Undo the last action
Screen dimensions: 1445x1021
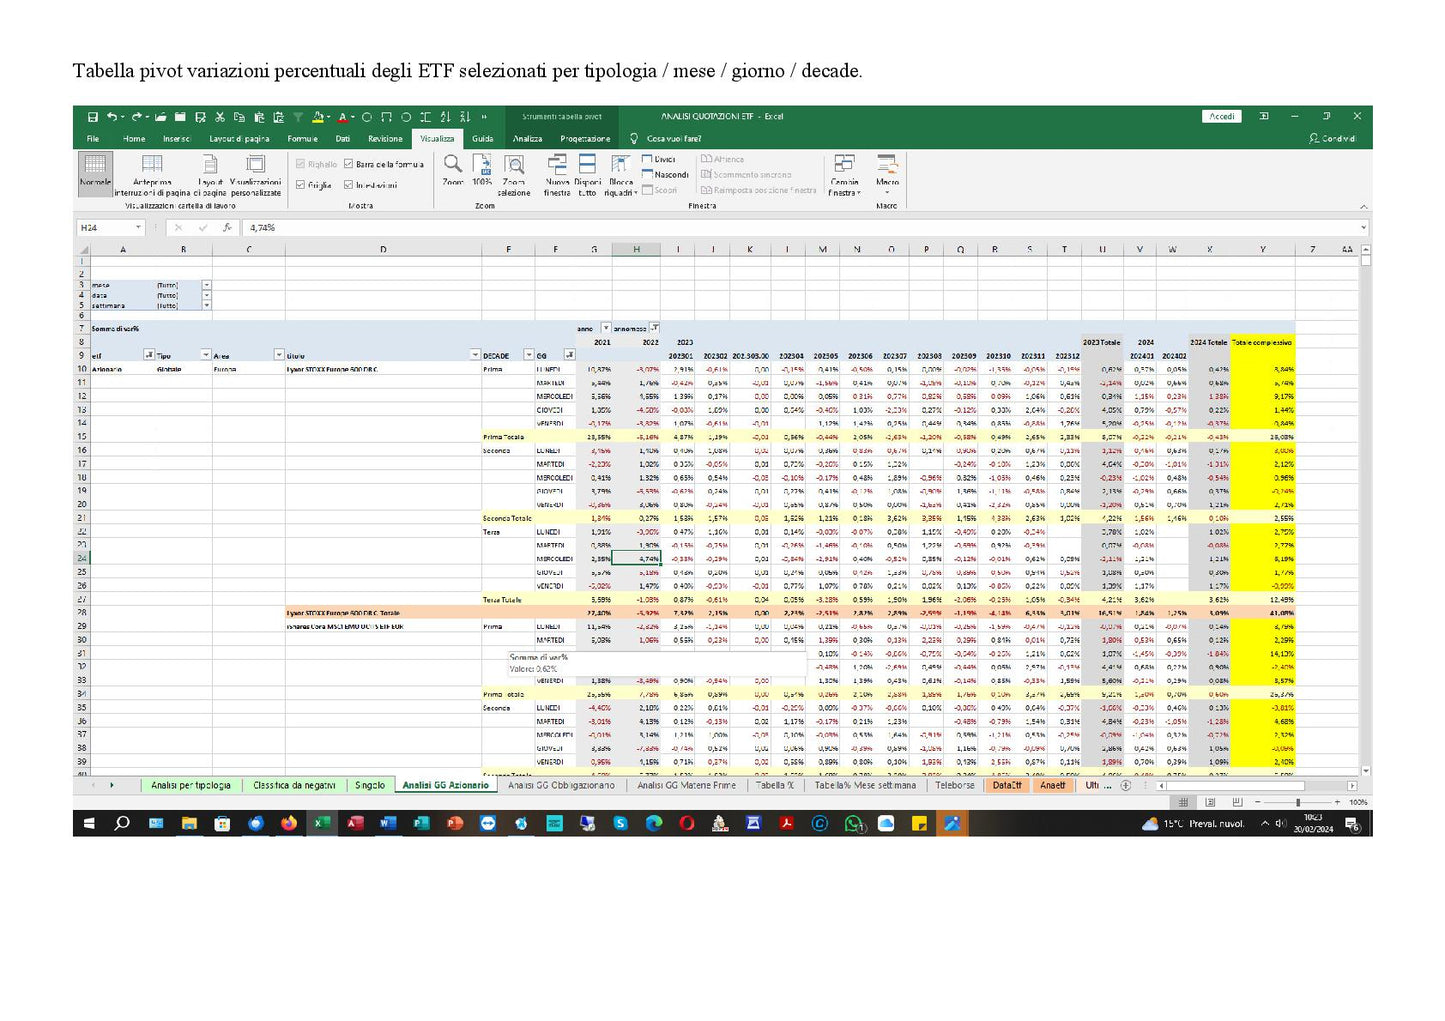(112, 117)
